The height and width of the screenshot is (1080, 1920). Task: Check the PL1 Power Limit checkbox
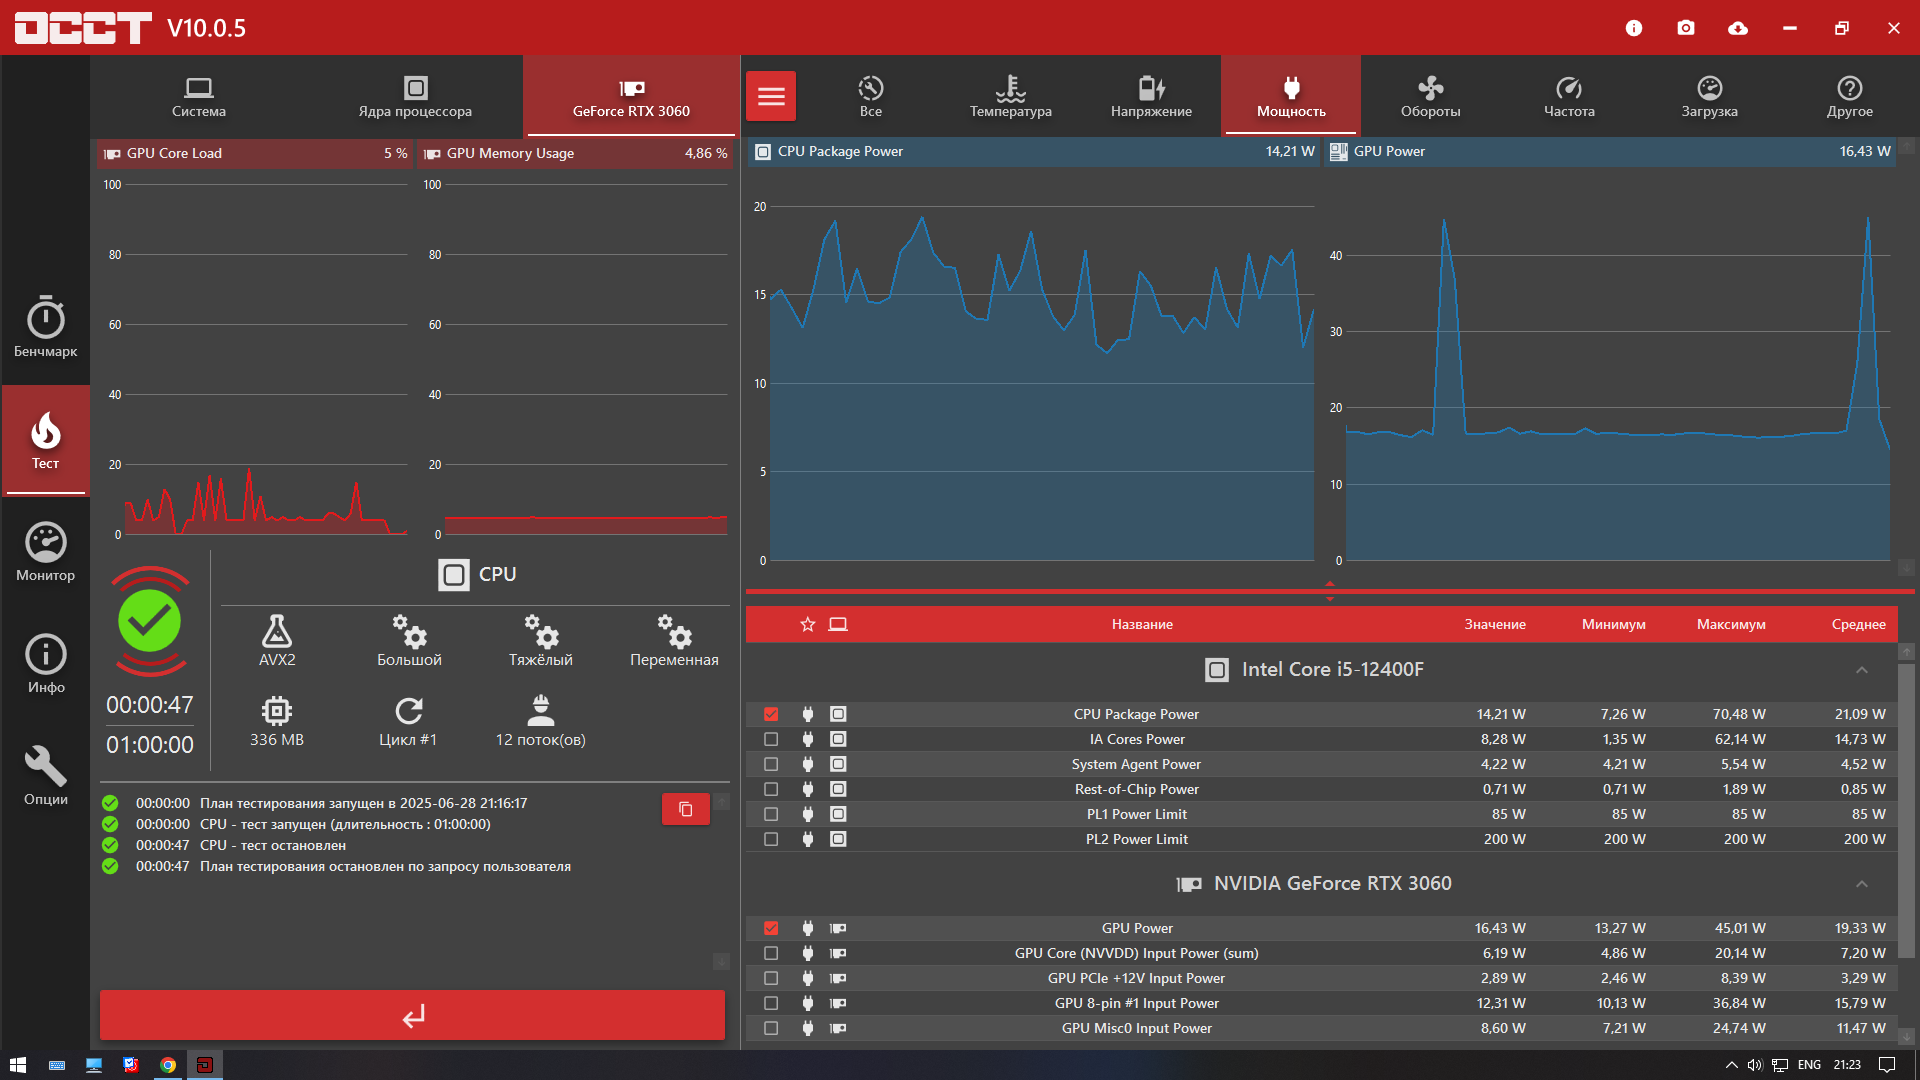click(771, 814)
